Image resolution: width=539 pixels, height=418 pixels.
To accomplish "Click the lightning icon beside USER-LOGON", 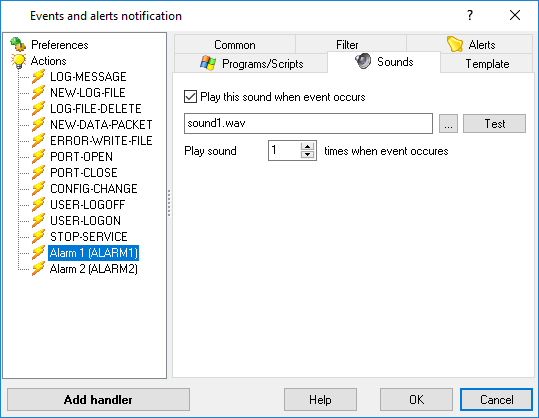I will (38, 220).
